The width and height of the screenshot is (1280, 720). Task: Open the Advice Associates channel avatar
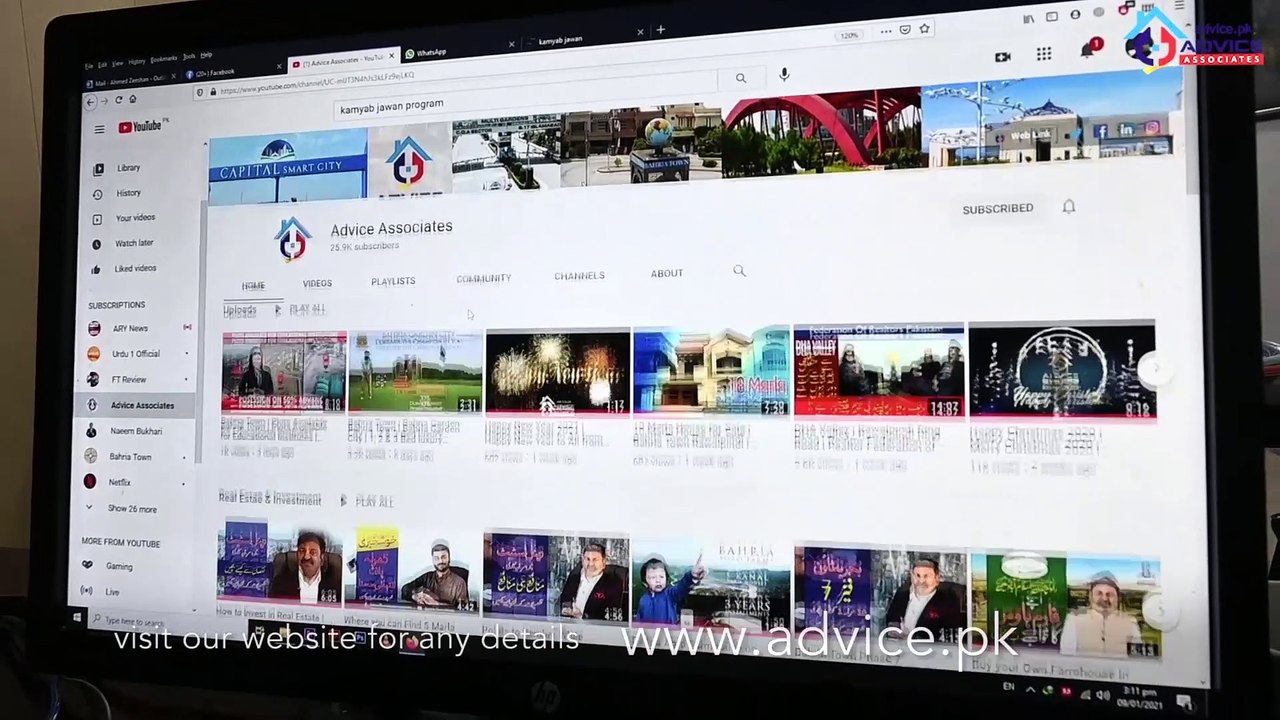click(x=292, y=240)
